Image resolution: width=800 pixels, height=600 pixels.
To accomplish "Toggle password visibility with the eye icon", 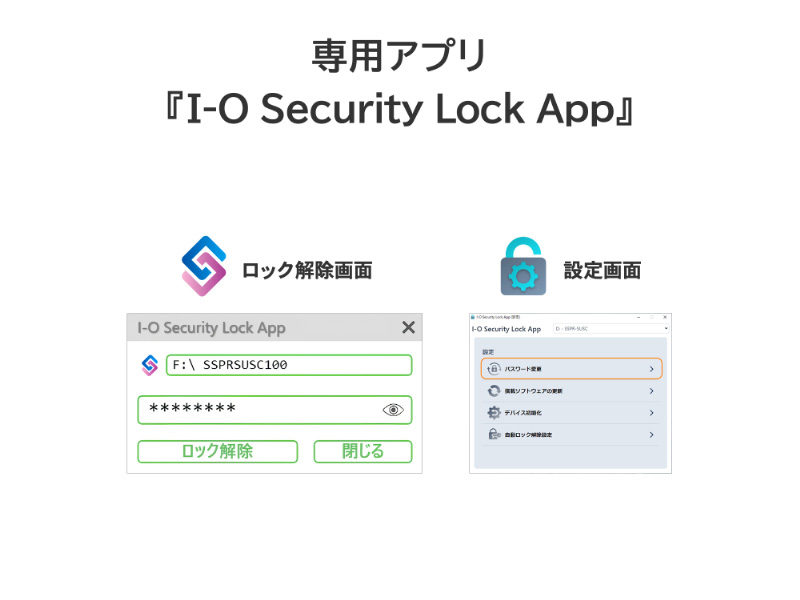I will click(x=393, y=410).
